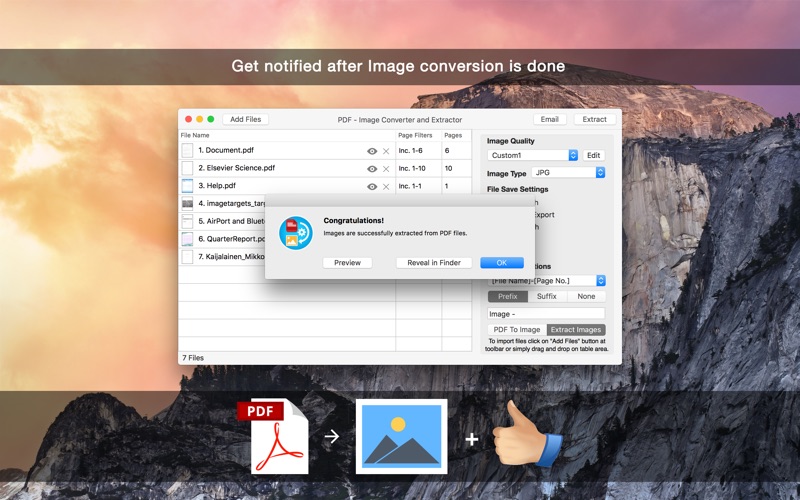800x500 pixels.
Task: Click the Help.pdf thumbnail icon
Action: coord(188,186)
